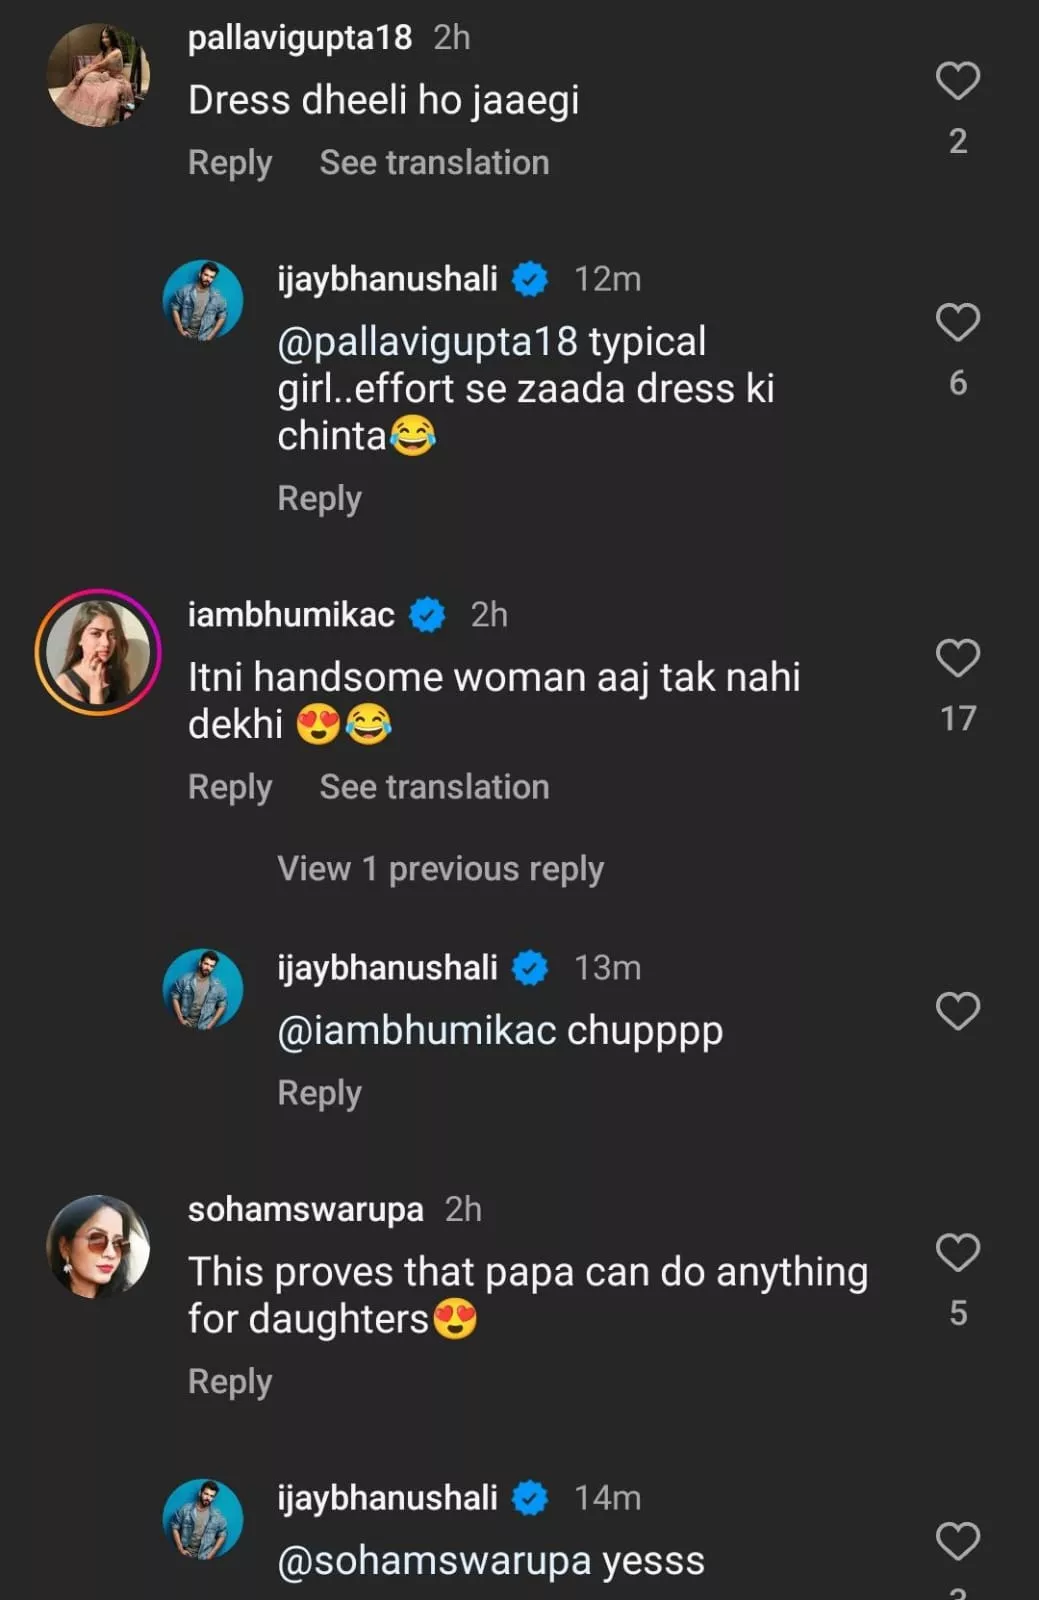Like pallavigupta18's "Dress dheeli ho jaaegi" comment

pos(957,81)
